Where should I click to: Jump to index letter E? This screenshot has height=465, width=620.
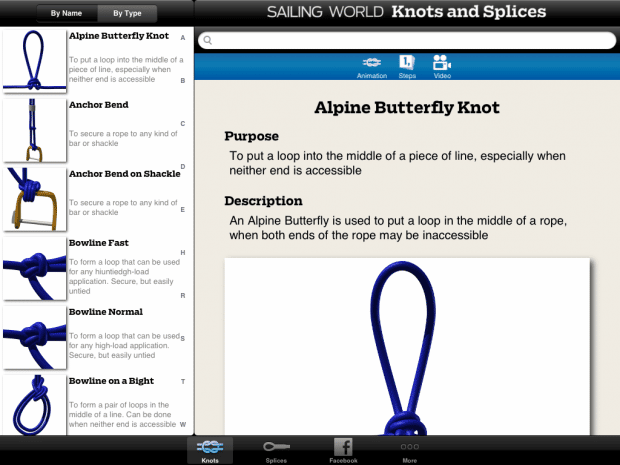coord(183,210)
